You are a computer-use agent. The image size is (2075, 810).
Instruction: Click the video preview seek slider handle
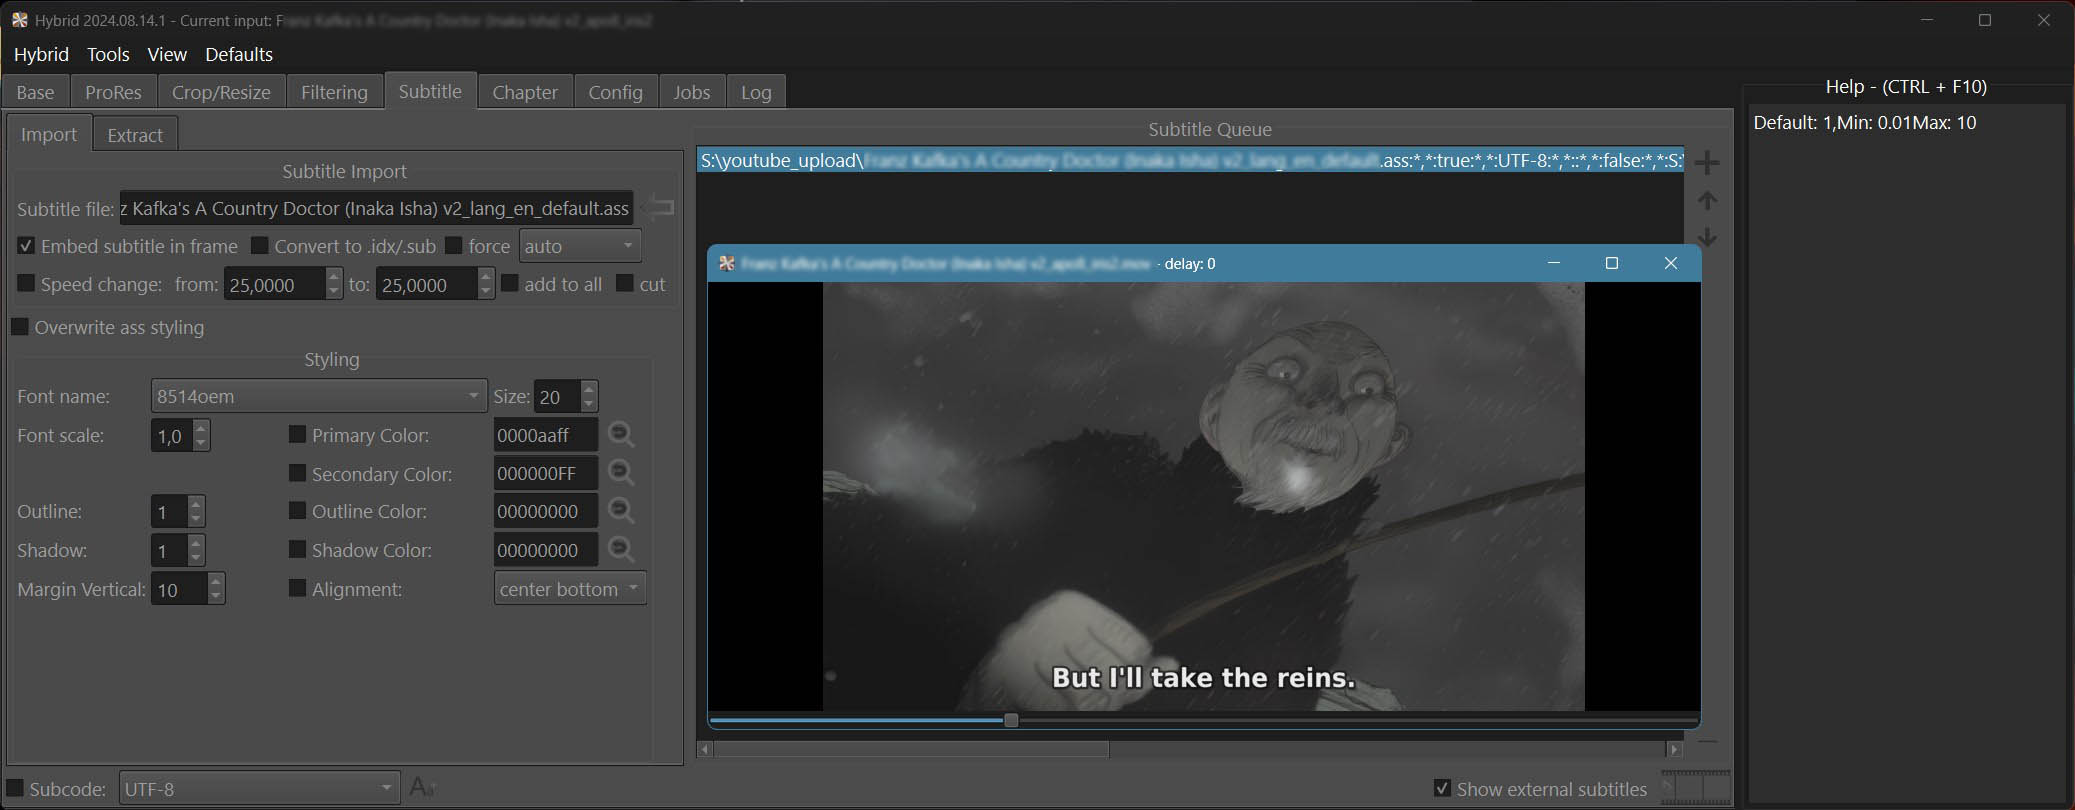click(x=1011, y=720)
